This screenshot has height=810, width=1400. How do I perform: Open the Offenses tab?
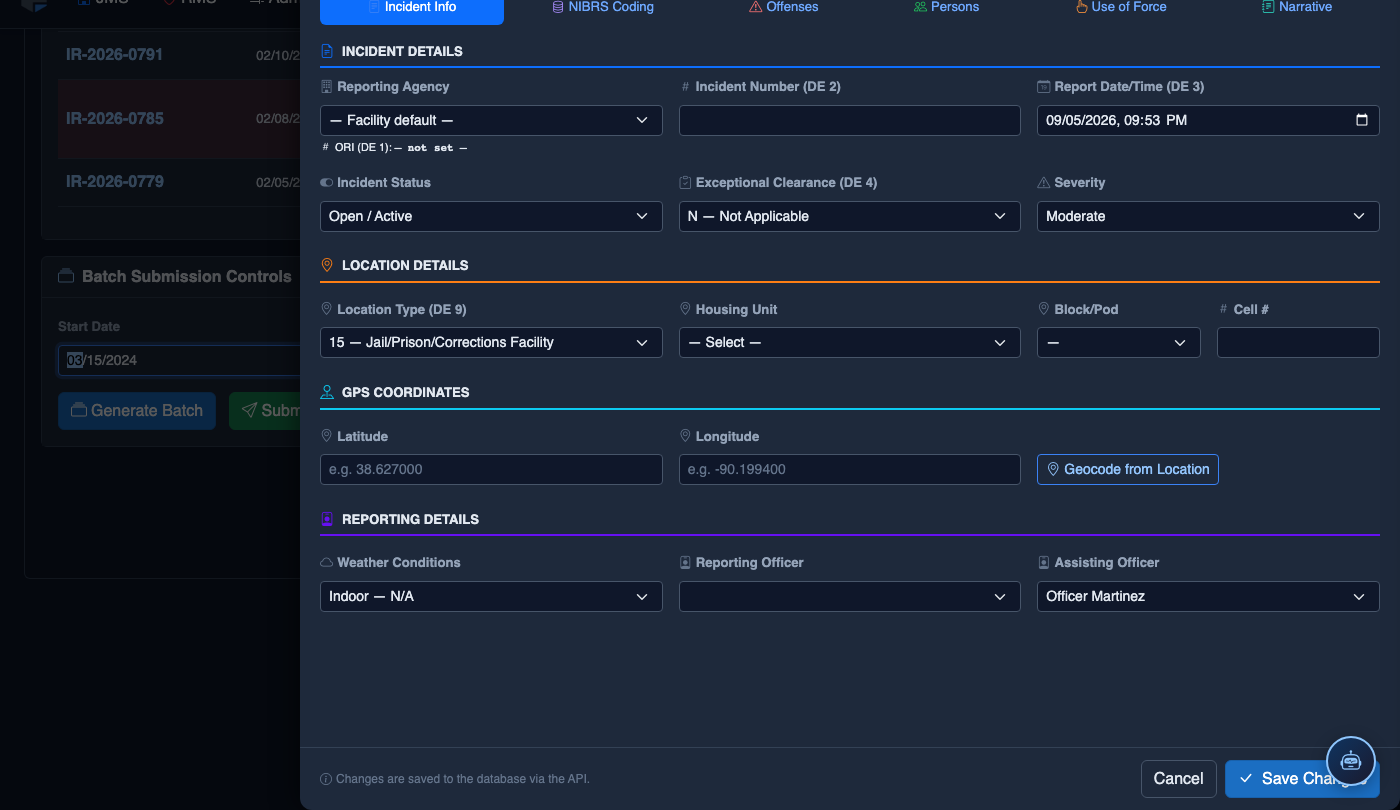(x=784, y=7)
